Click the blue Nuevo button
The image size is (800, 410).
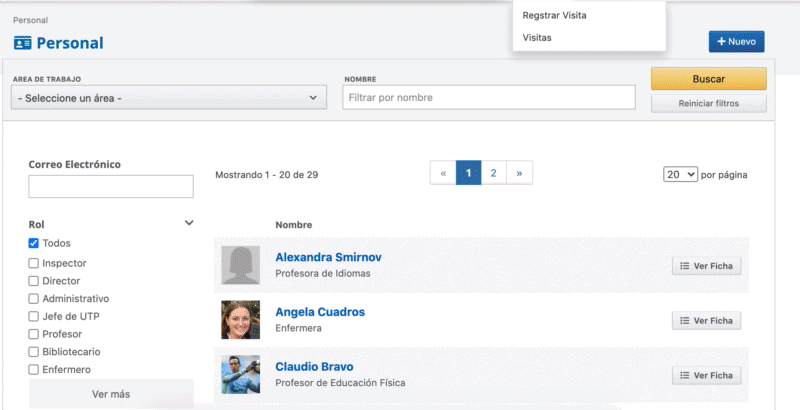pos(736,42)
